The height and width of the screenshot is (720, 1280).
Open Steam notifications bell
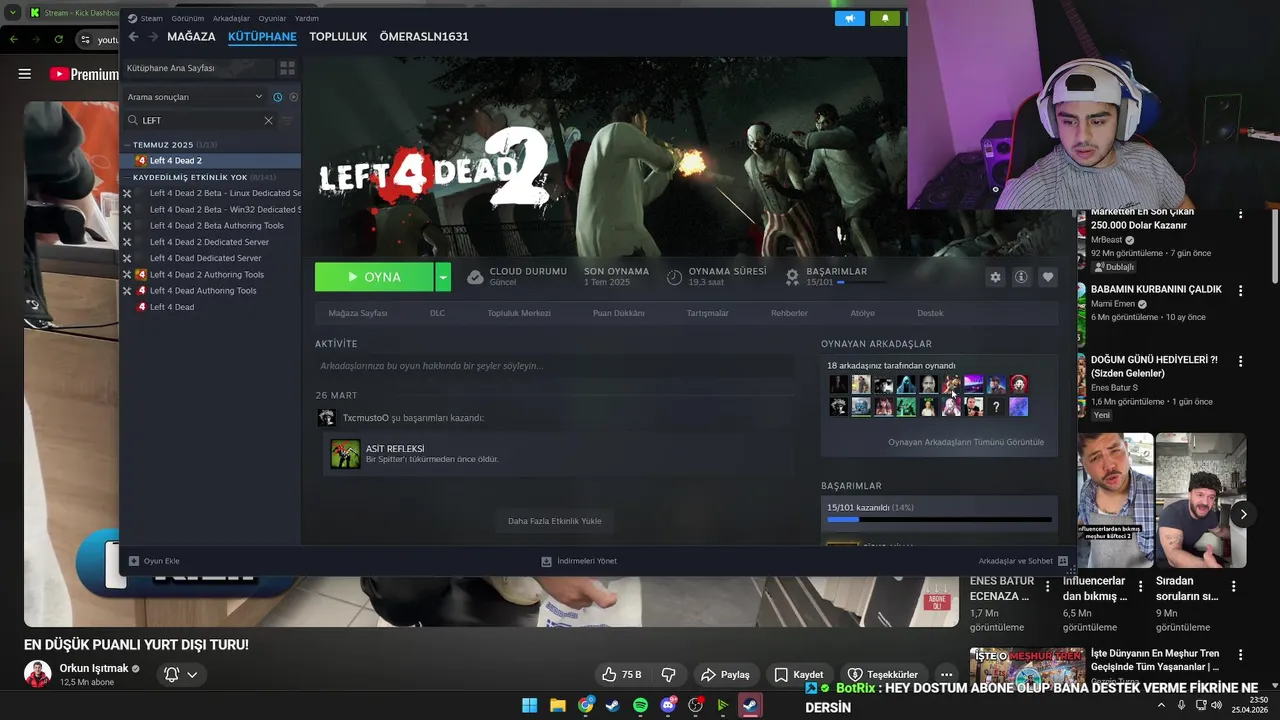tap(885, 18)
